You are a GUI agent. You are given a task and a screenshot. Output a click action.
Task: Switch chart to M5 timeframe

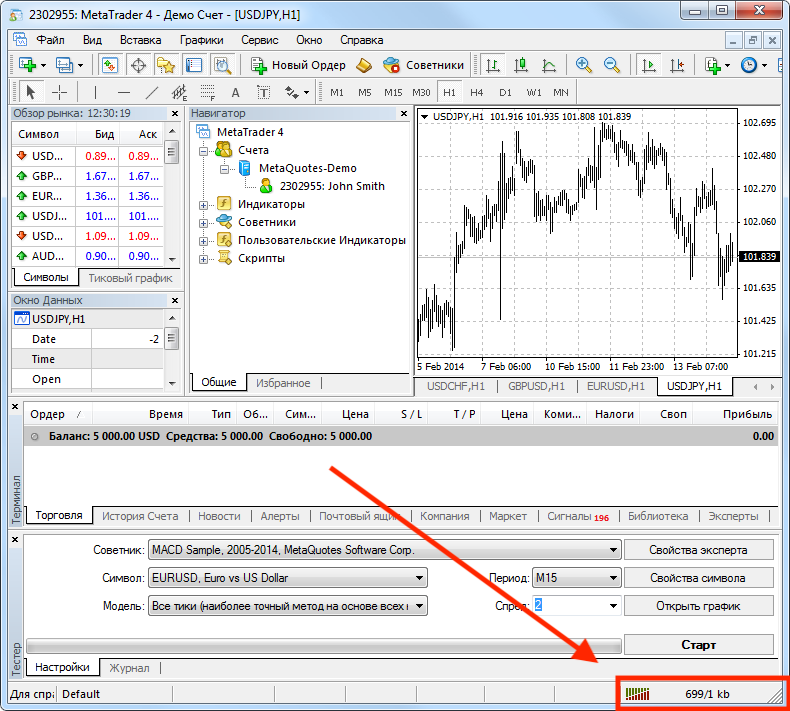point(365,92)
